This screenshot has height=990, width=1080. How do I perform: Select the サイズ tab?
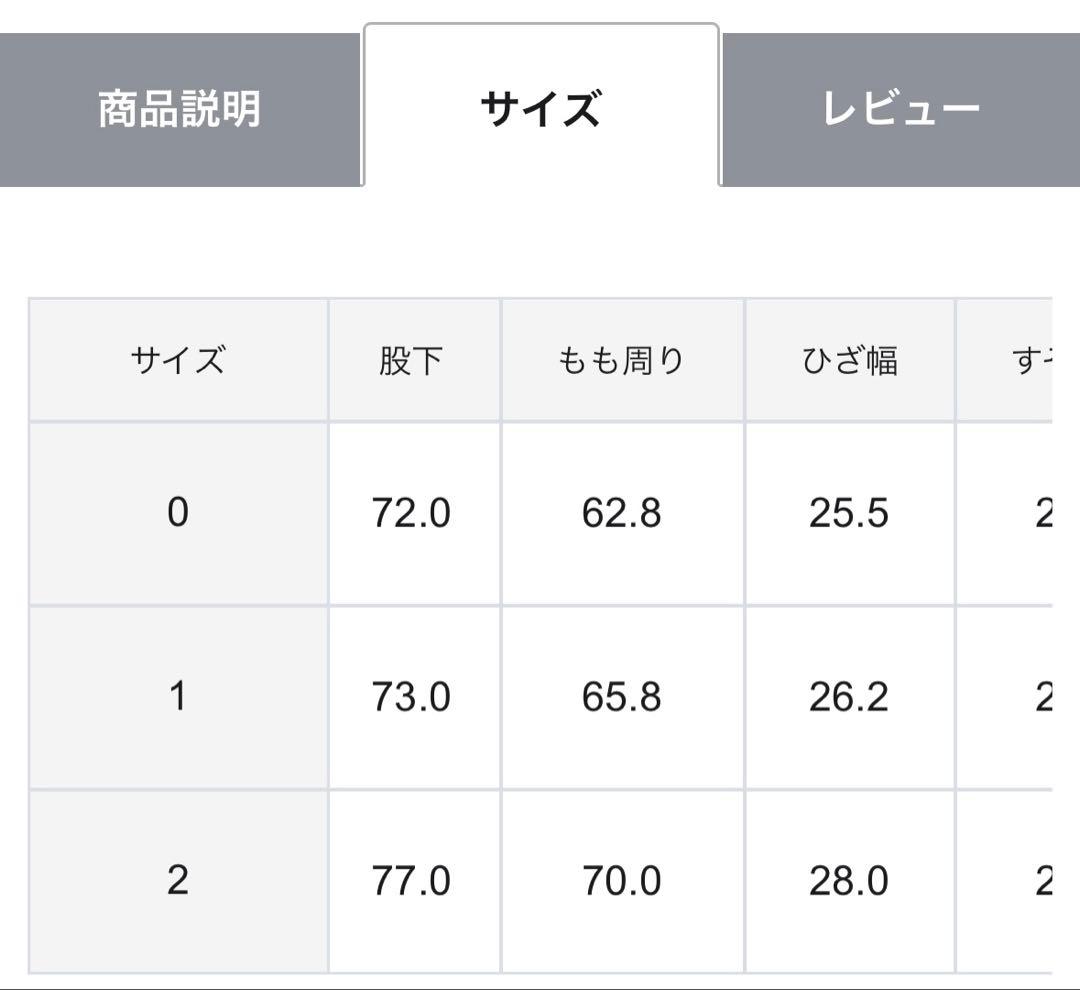pyautogui.click(x=540, y=109)
